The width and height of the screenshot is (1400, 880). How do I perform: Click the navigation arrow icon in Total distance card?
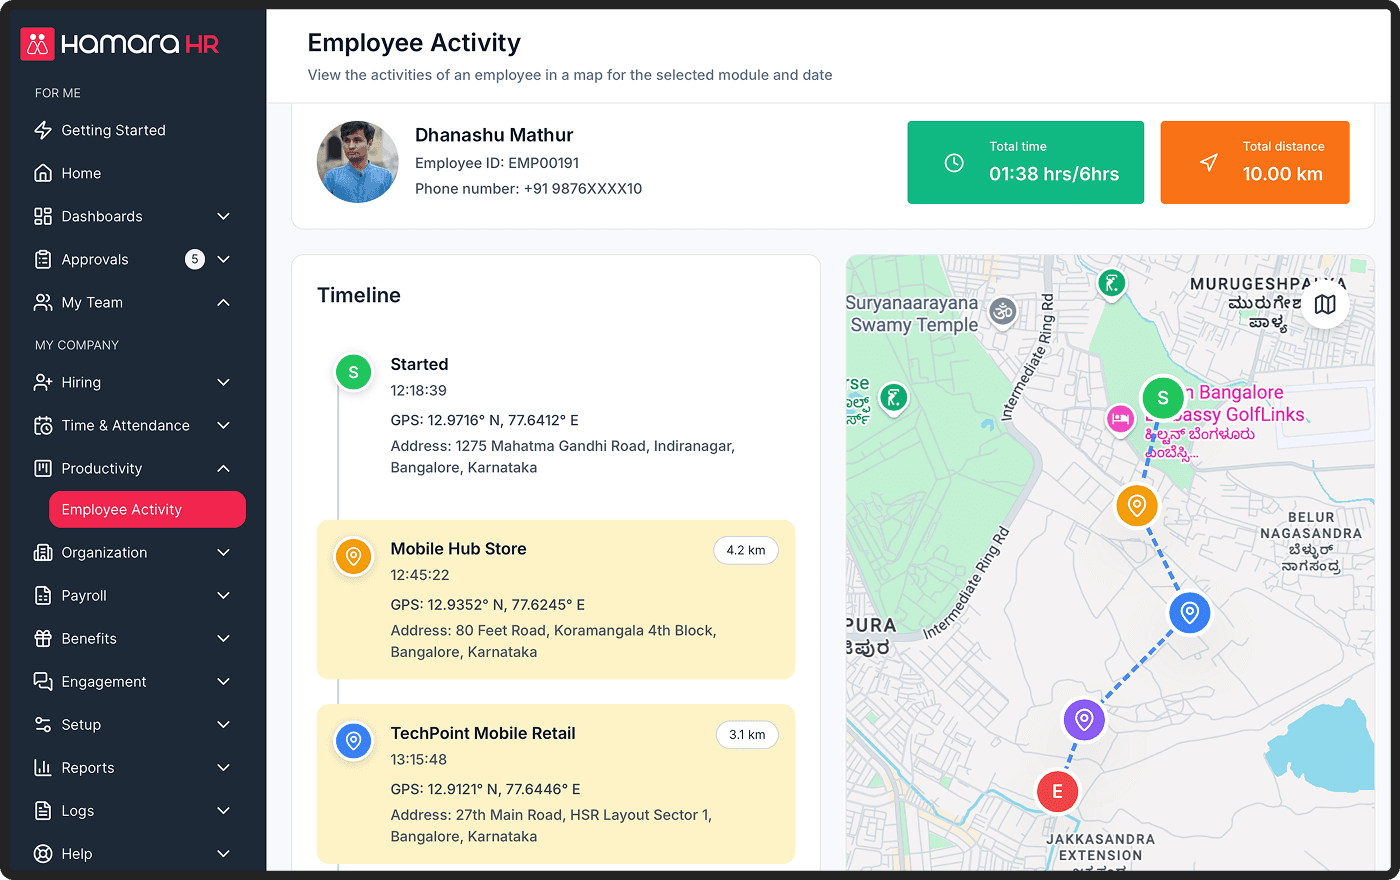(1209, 162)
